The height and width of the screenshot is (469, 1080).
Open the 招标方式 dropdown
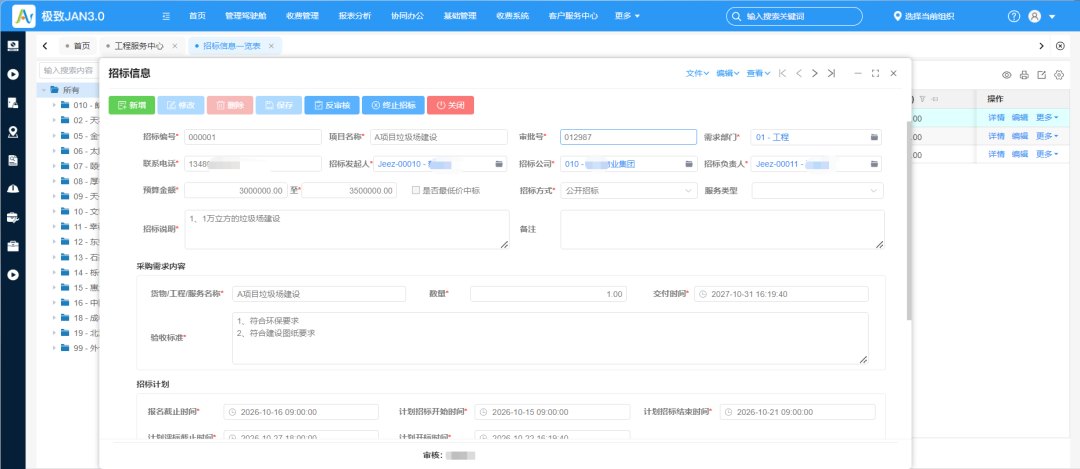click(x=628, y=190)
